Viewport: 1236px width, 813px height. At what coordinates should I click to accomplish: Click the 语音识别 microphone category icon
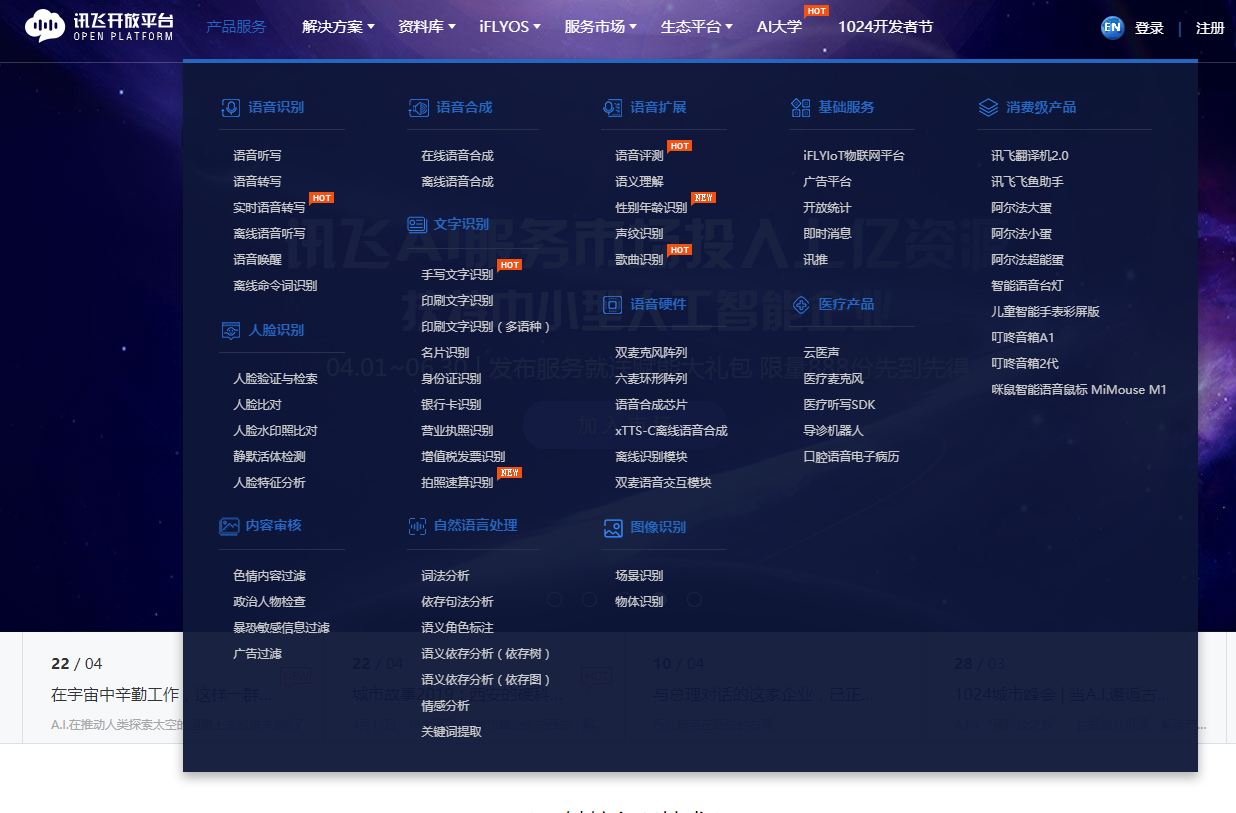point(230,108)
